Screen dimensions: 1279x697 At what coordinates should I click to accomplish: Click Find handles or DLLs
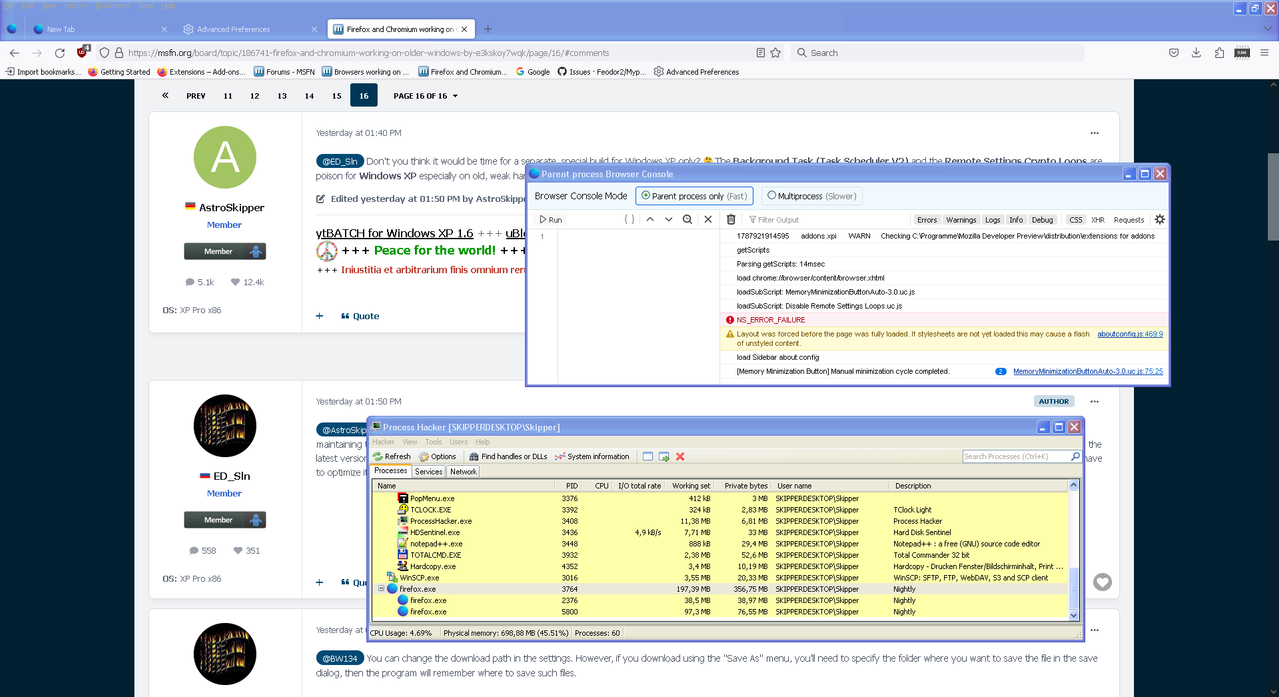click(507, 456)
